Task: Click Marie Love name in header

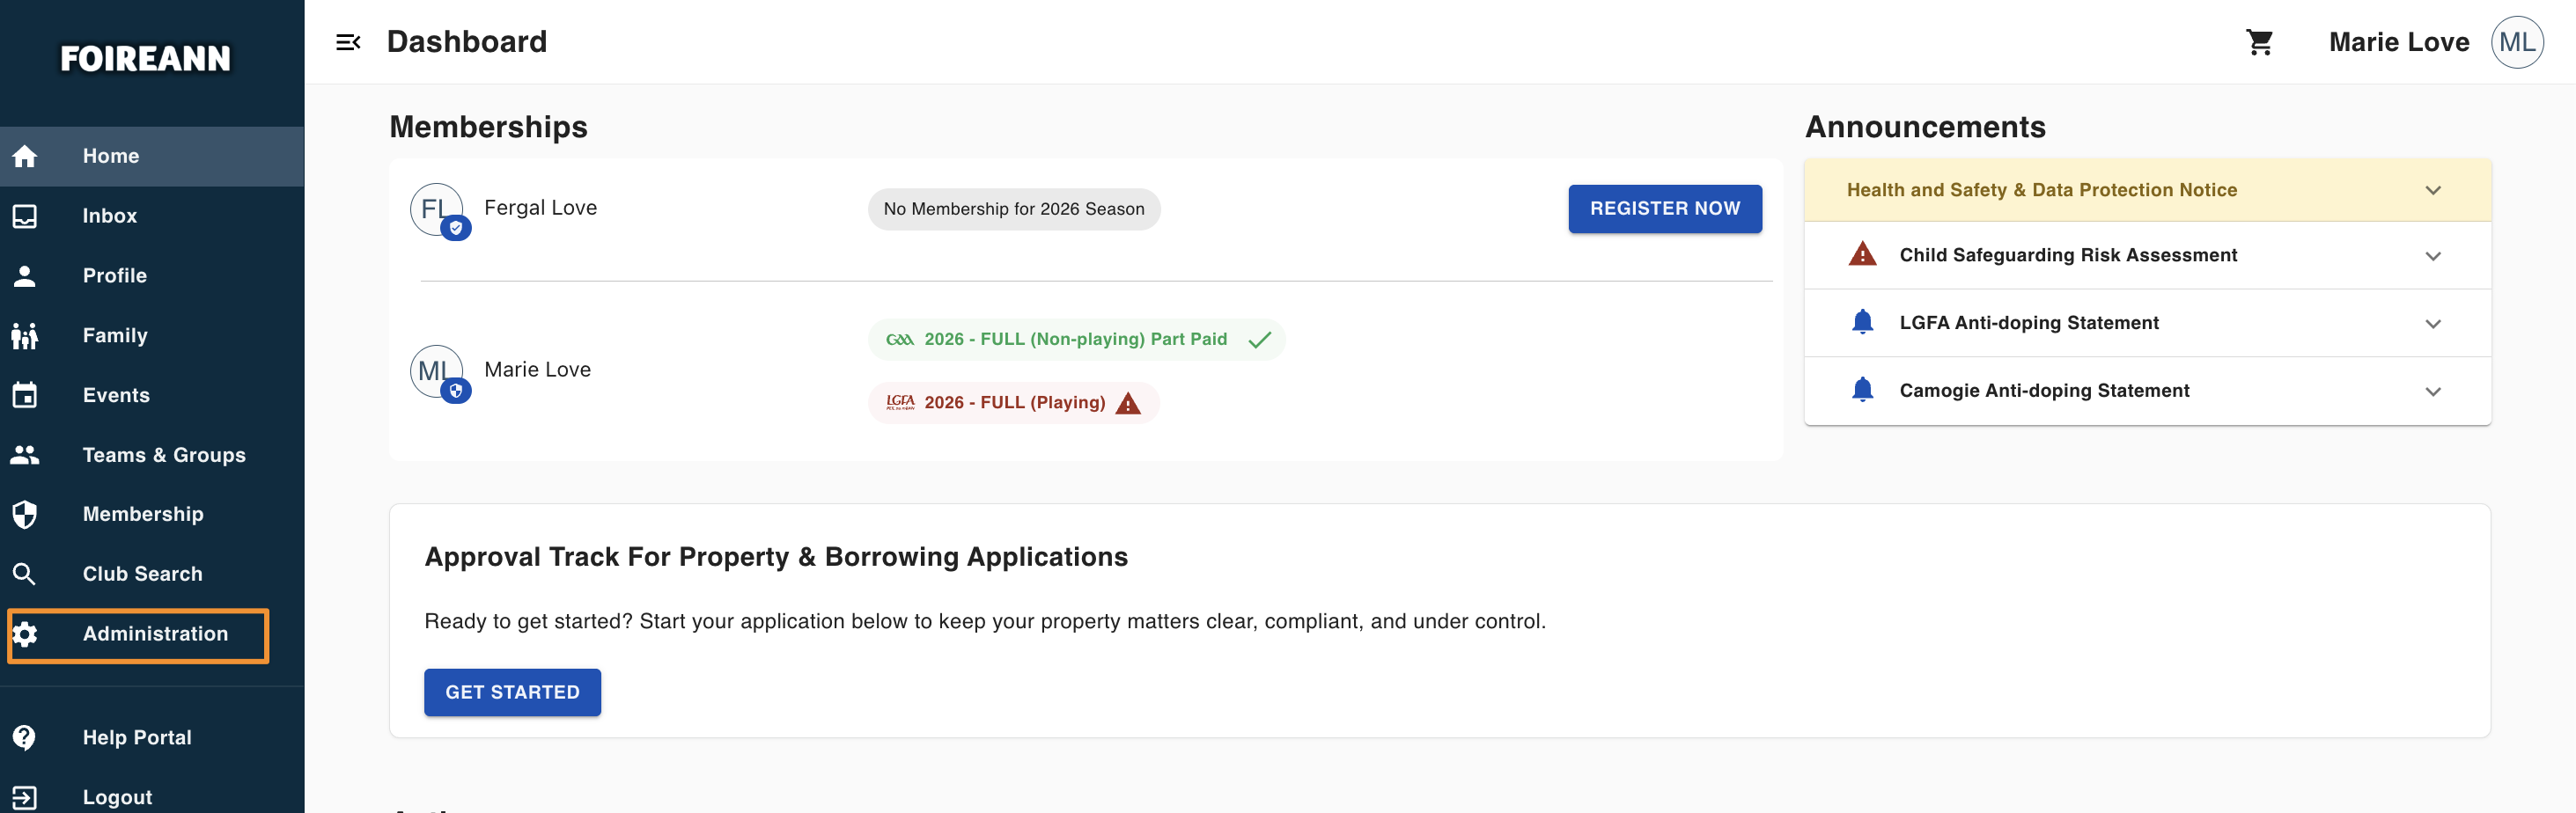Action: point(2398,42)
